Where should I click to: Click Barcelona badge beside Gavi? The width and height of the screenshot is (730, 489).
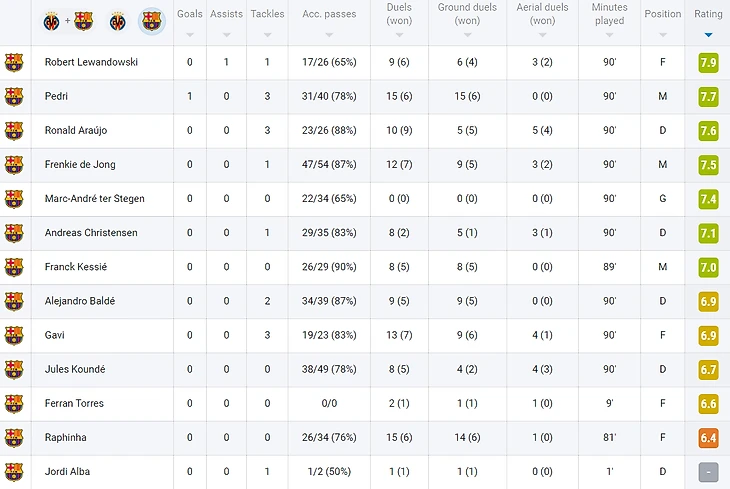14,336
